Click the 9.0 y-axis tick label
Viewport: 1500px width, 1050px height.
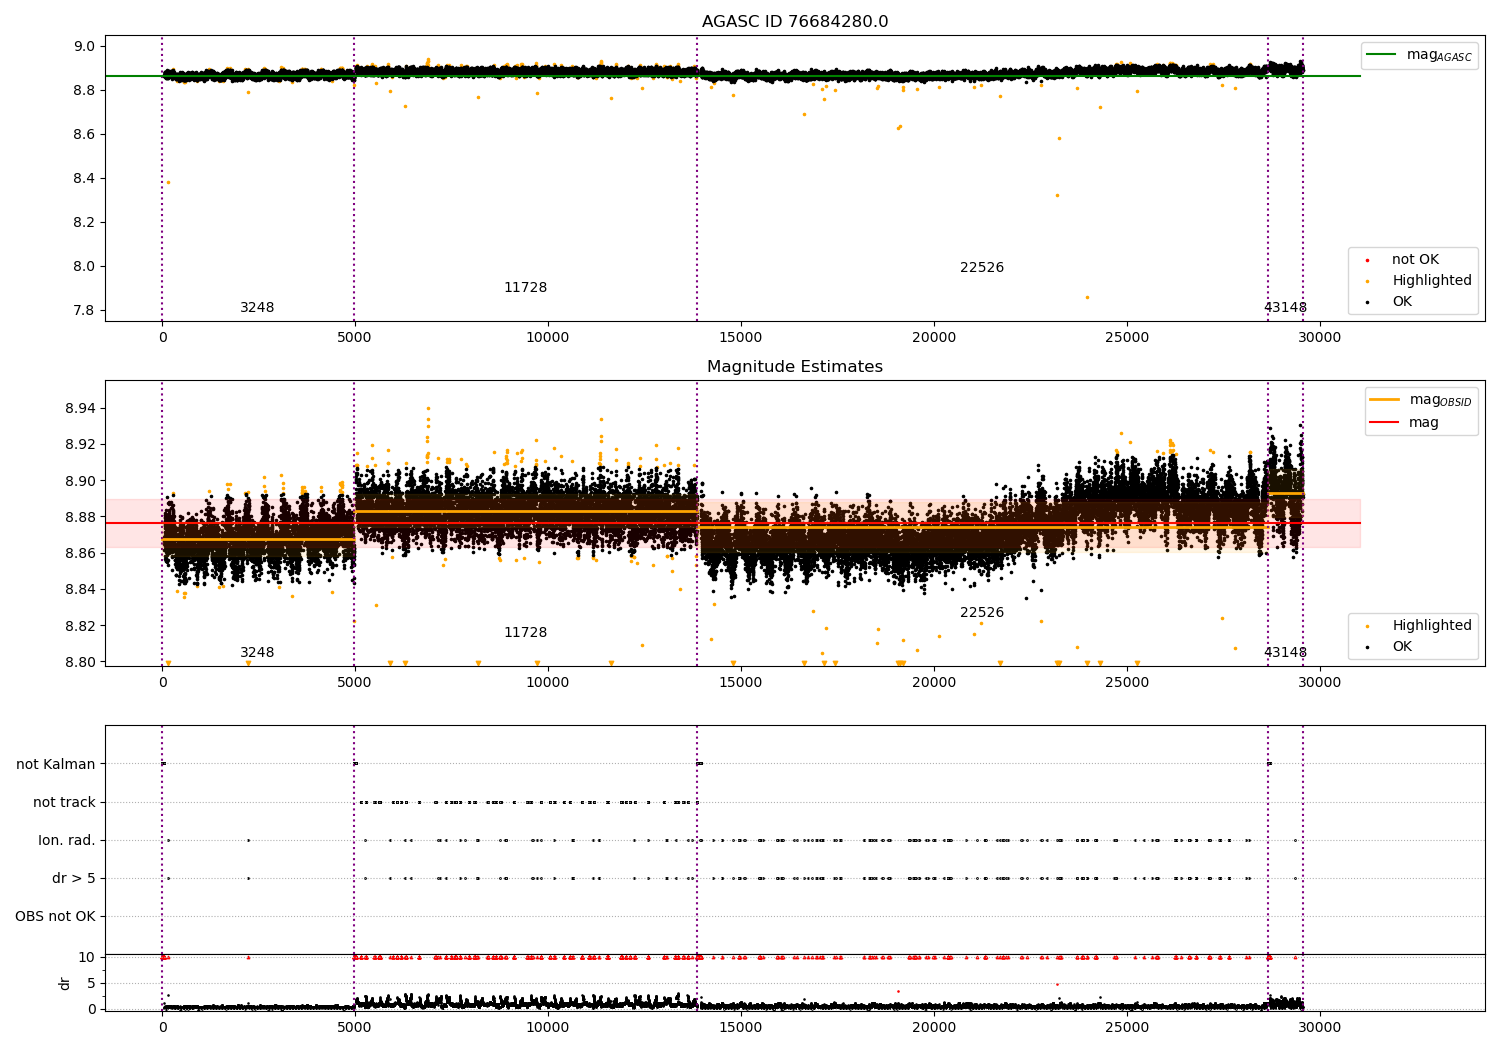click(85, 47)
